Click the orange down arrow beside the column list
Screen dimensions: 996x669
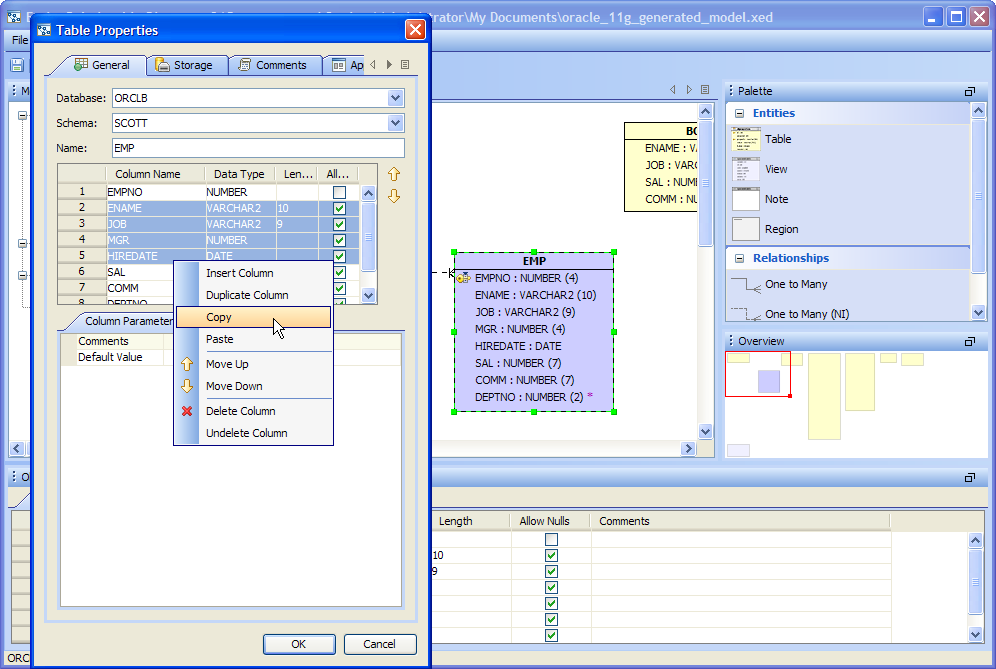(394, 196)
